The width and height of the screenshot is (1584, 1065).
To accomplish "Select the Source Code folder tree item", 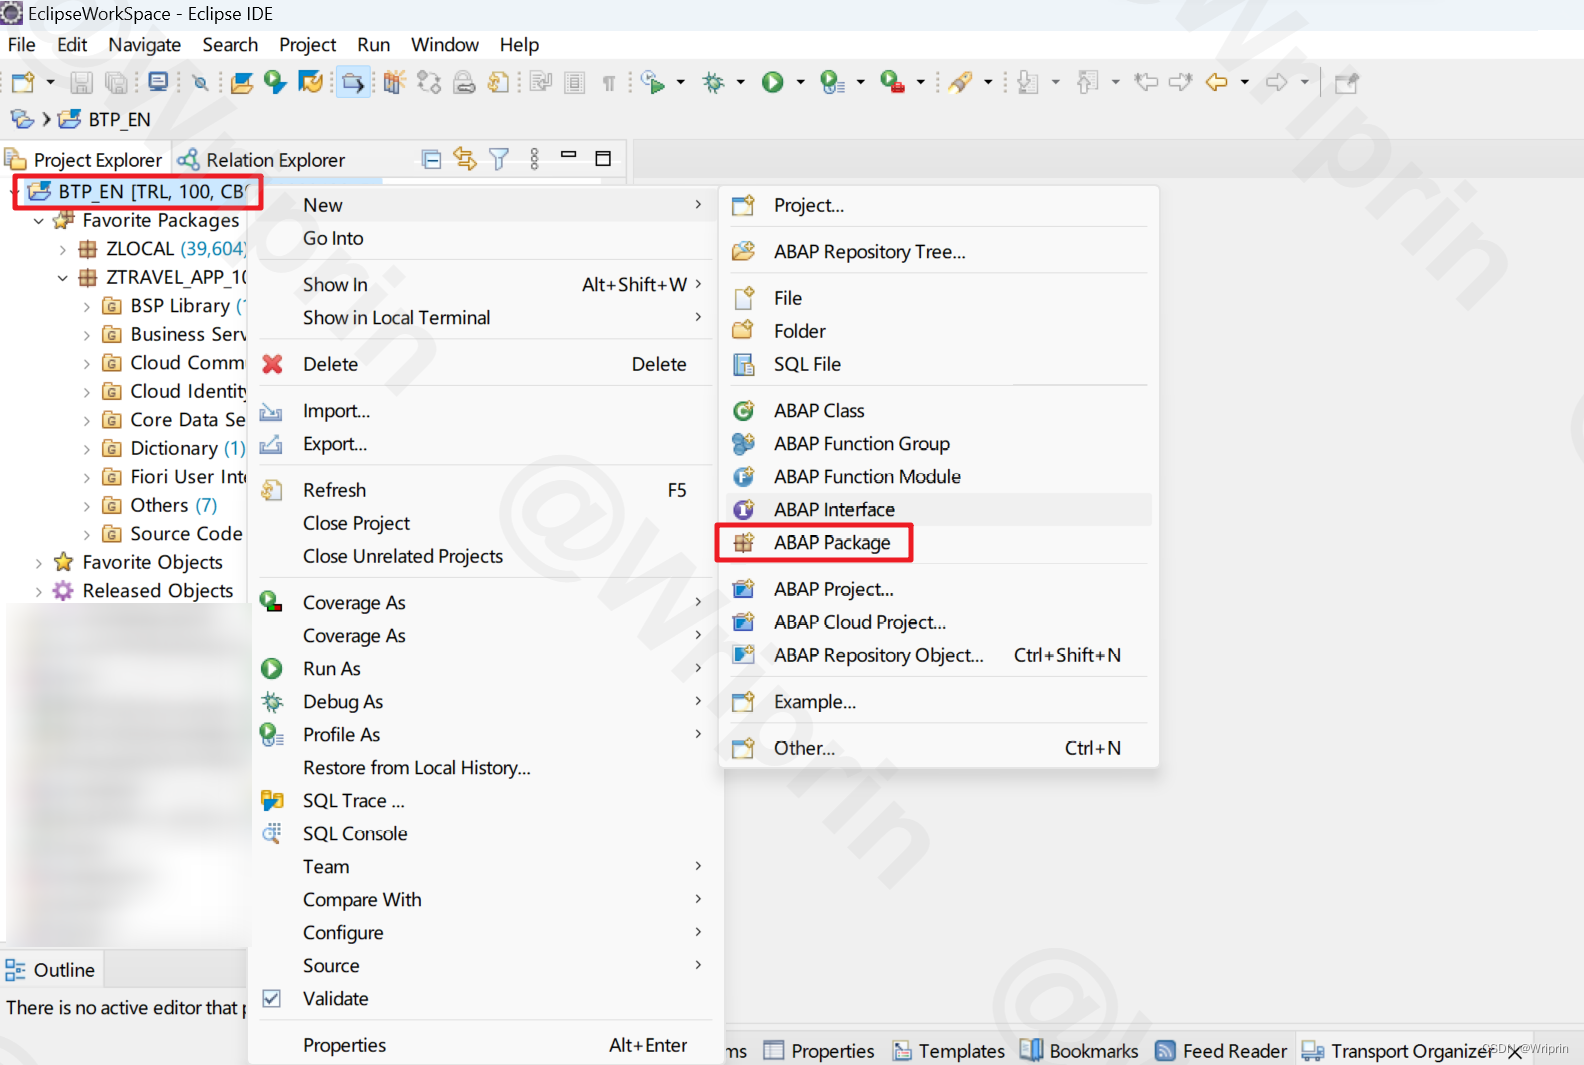I will [186, 534].
